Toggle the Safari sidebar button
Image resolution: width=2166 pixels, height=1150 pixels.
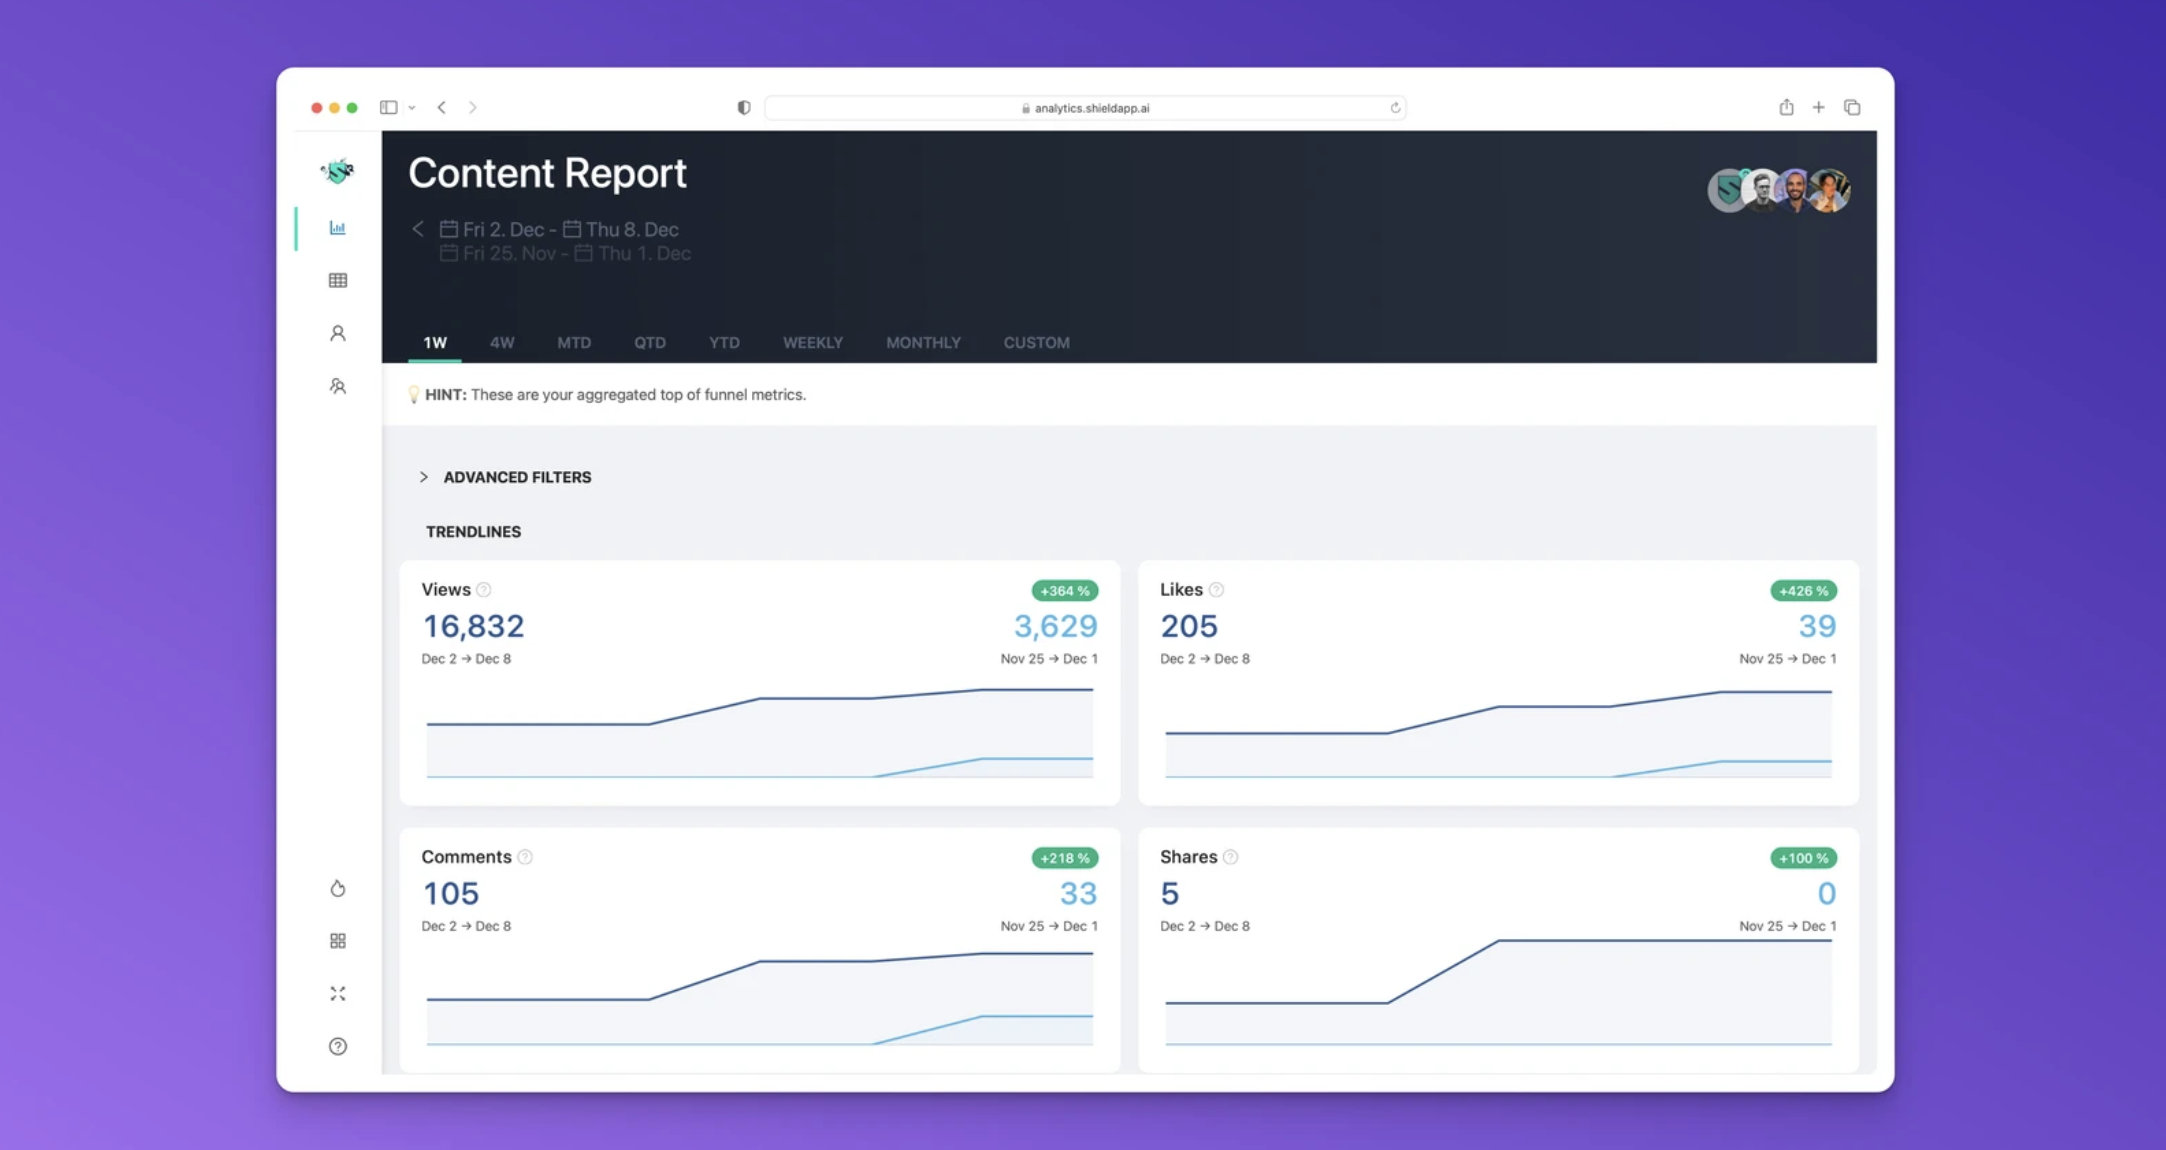pos(389,107)
